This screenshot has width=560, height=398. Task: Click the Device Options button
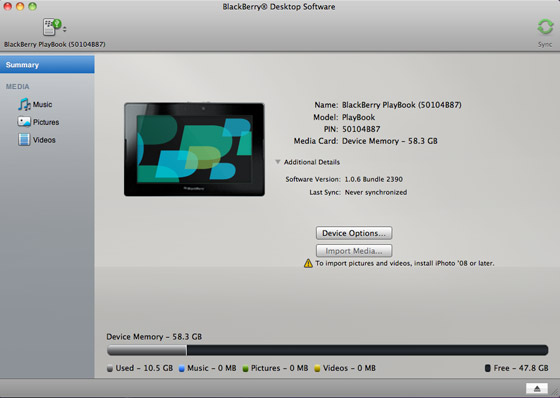354,233
